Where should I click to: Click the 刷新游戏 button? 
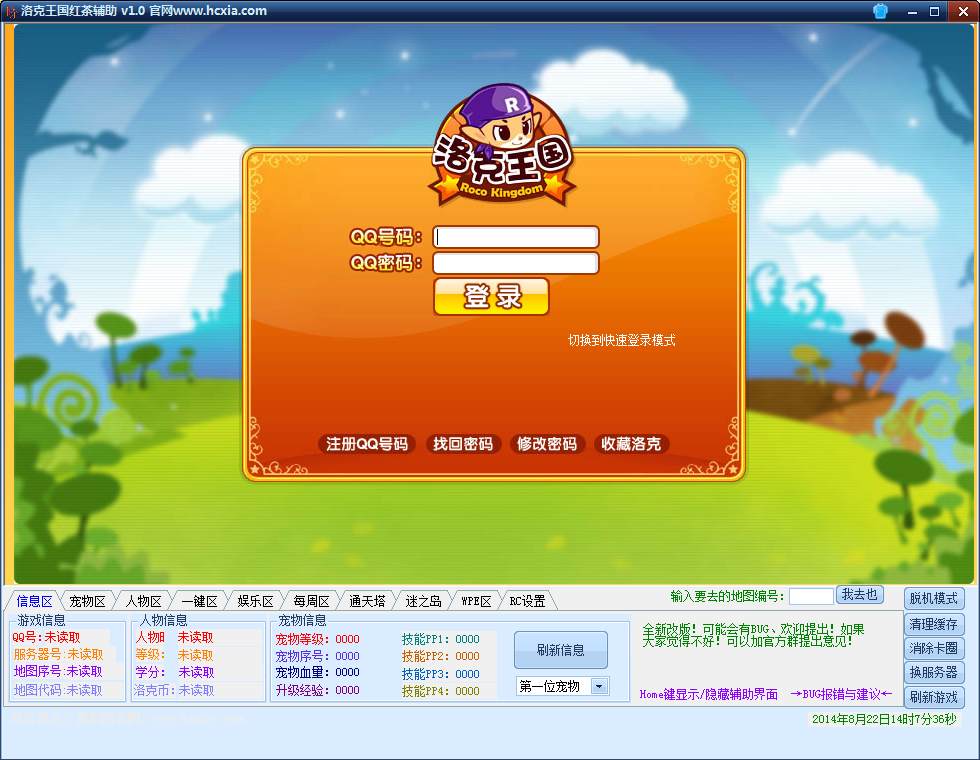tap(934, 697)
